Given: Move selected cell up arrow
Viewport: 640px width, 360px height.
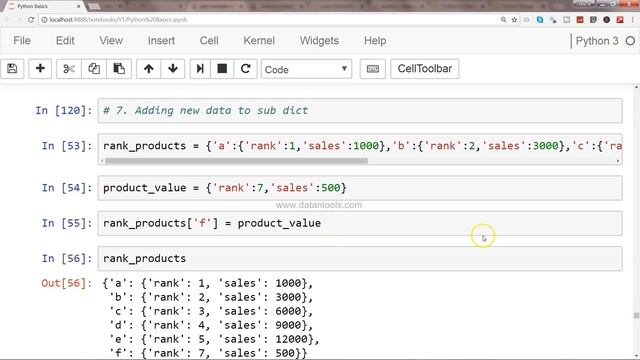Looking at the screenshot, I should coord(149,69).
